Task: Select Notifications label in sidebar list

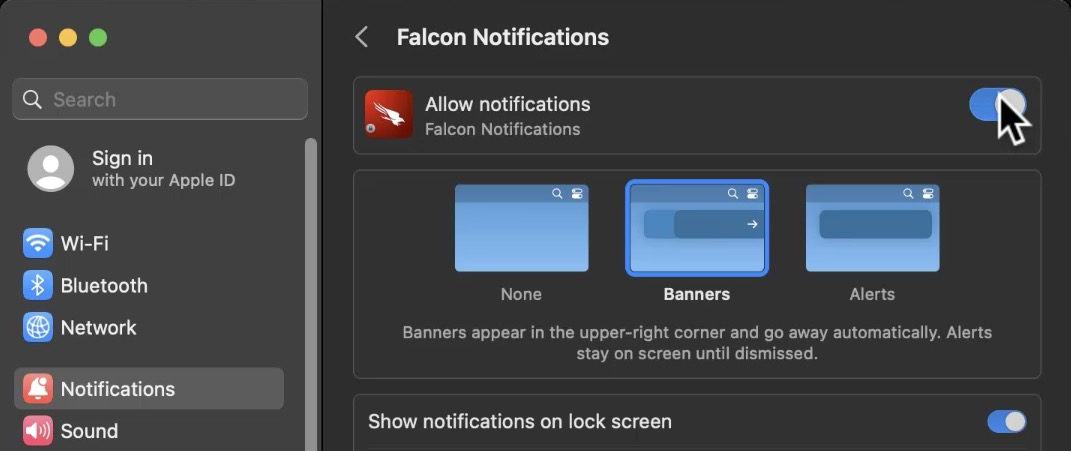Action: pyautogui.click(x=117, y=389)
